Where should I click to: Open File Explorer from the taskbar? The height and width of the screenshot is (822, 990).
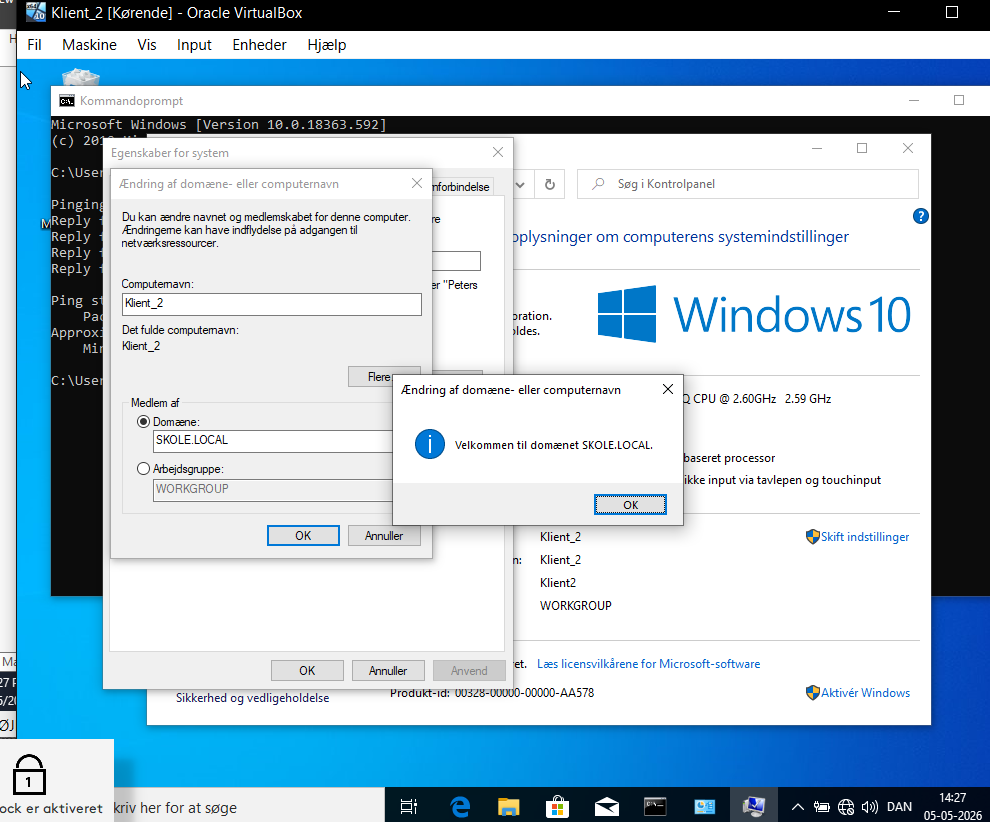508,806
